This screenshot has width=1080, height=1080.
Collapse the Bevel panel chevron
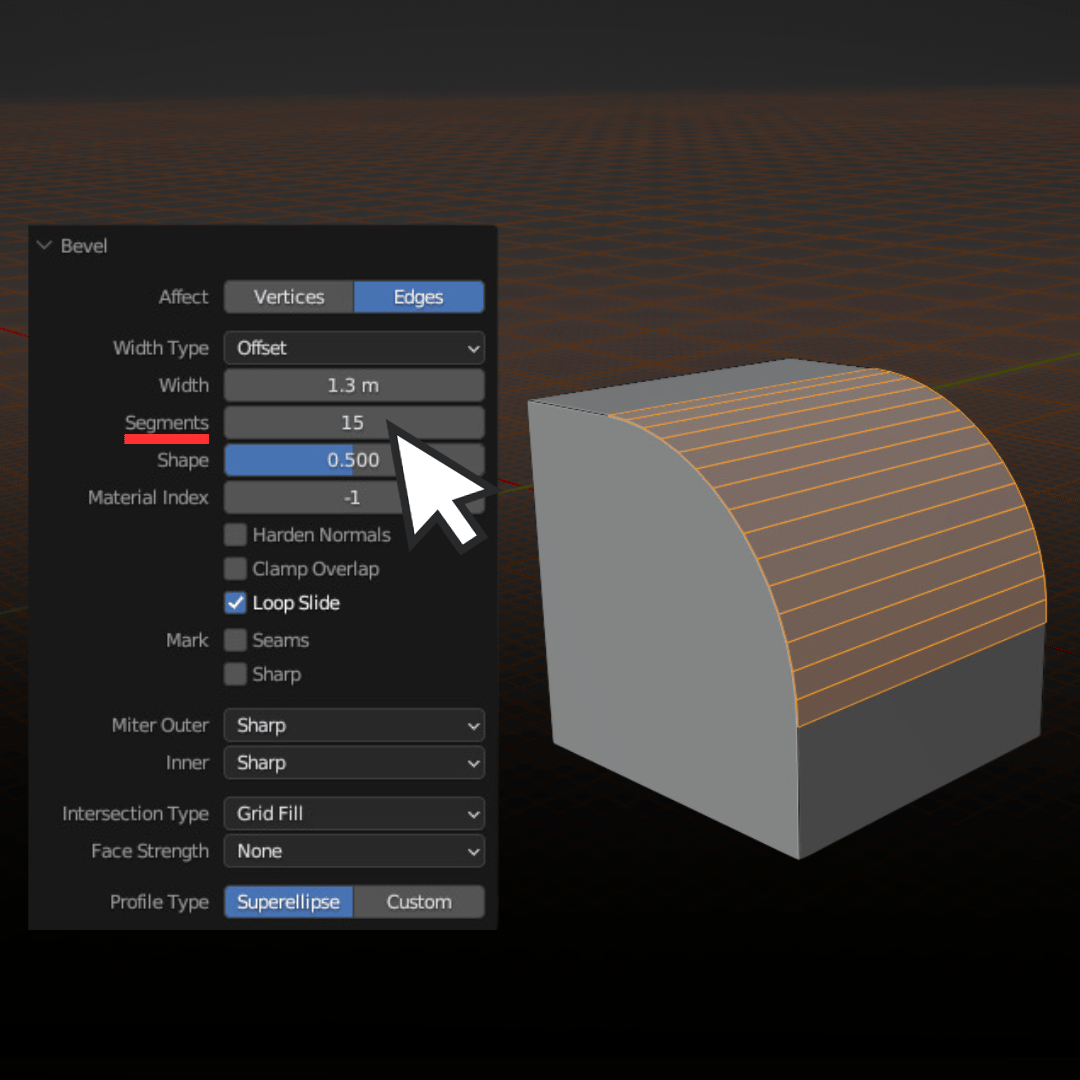pos(44,246)
